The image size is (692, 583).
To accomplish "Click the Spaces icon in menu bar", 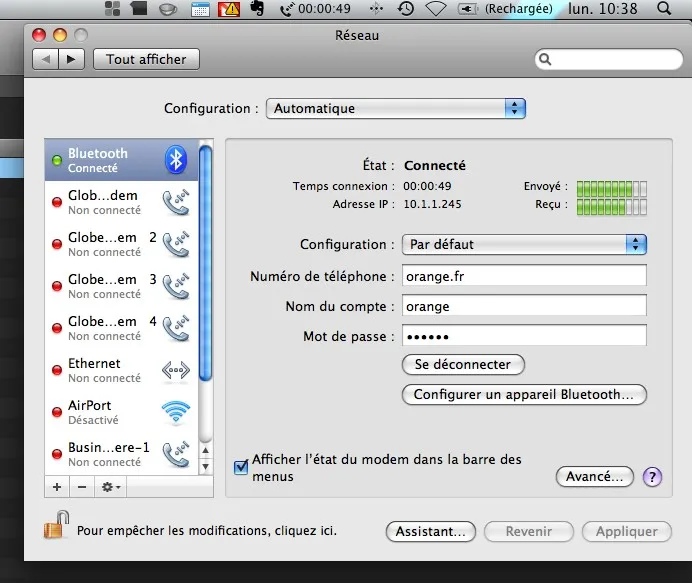I will coord(113,8).
